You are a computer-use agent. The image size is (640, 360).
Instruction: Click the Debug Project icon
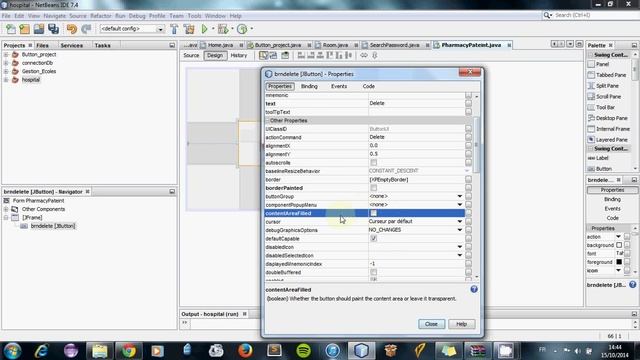(223, 29)
